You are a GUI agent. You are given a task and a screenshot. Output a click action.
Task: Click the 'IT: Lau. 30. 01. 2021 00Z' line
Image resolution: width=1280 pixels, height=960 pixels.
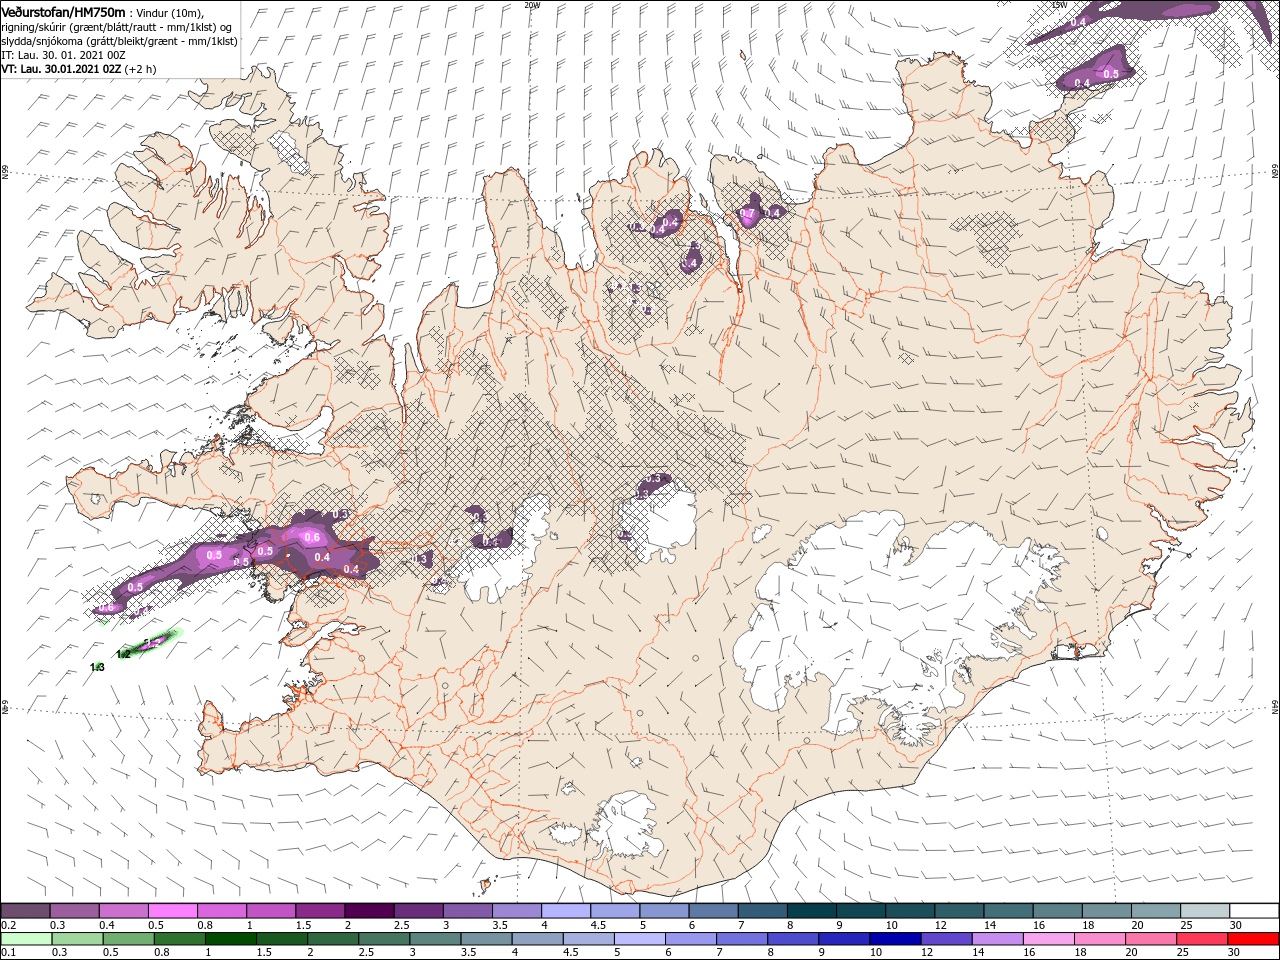(62, 55)
